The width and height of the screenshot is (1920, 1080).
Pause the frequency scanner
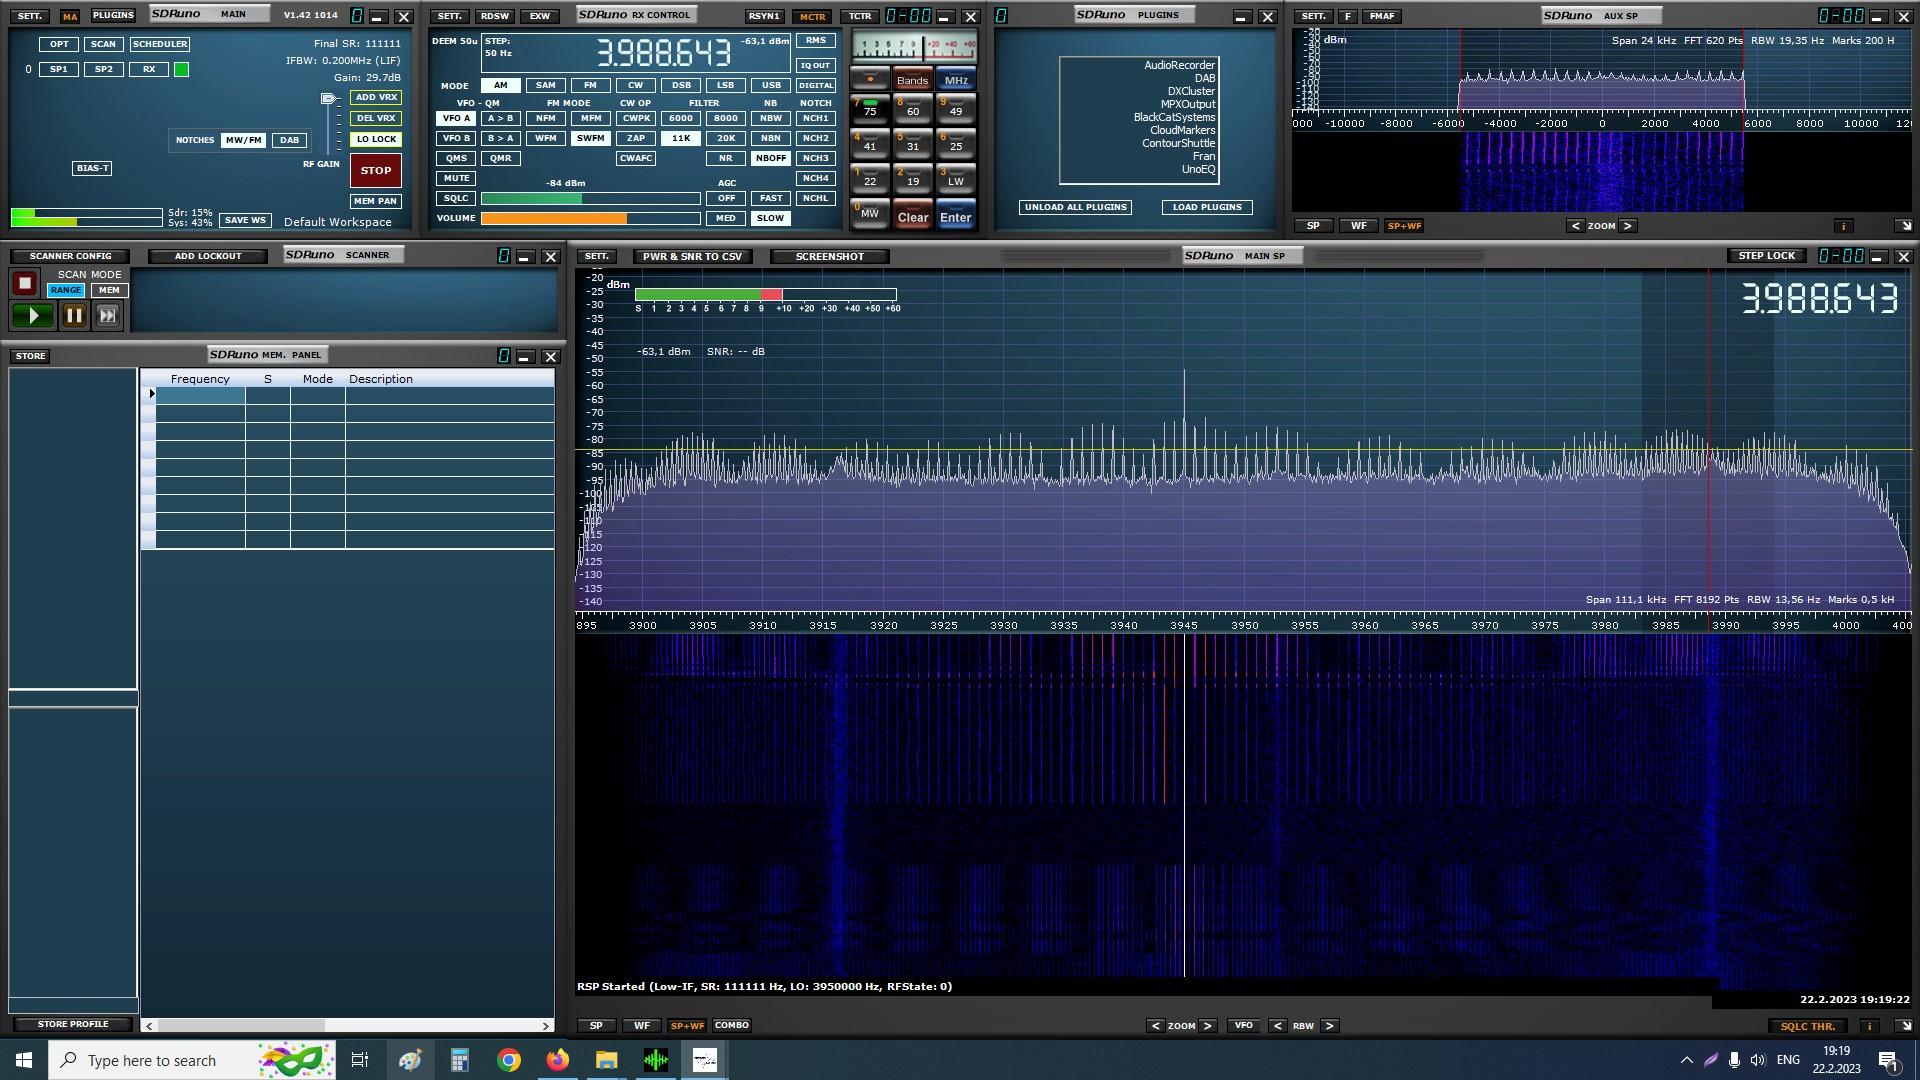(74, 316)
